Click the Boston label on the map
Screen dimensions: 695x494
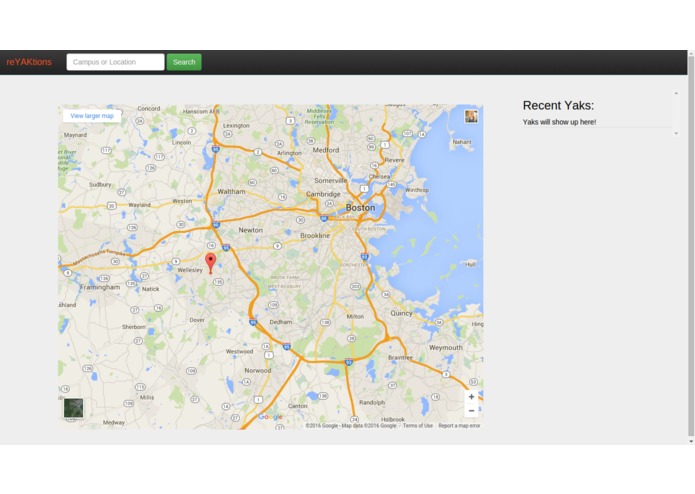(360, 207)
